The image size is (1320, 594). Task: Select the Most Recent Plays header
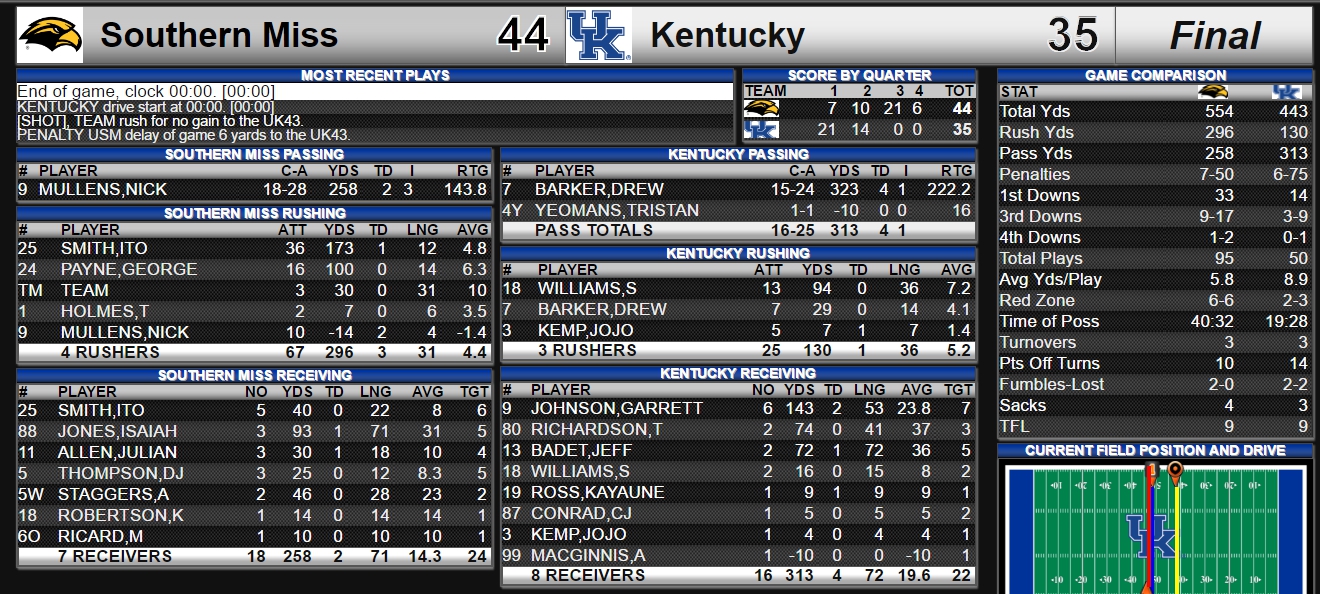(x=375, y=75)
